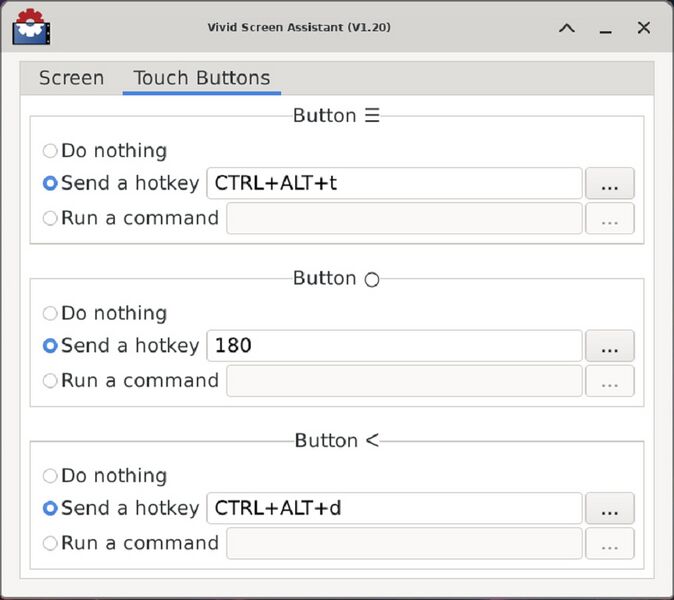Set Button < to Do nothing
Screen dimensions: 674x600
50,476
